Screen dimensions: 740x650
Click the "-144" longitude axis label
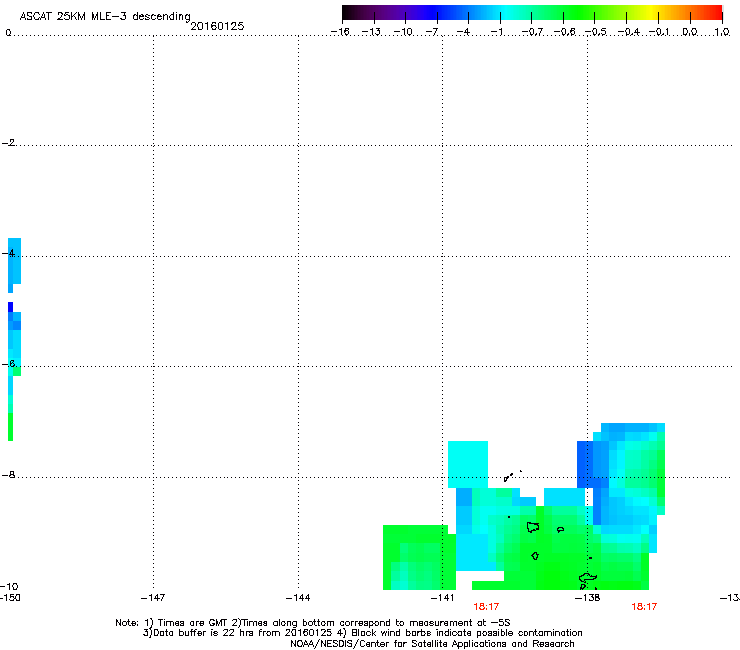point(298,598)
